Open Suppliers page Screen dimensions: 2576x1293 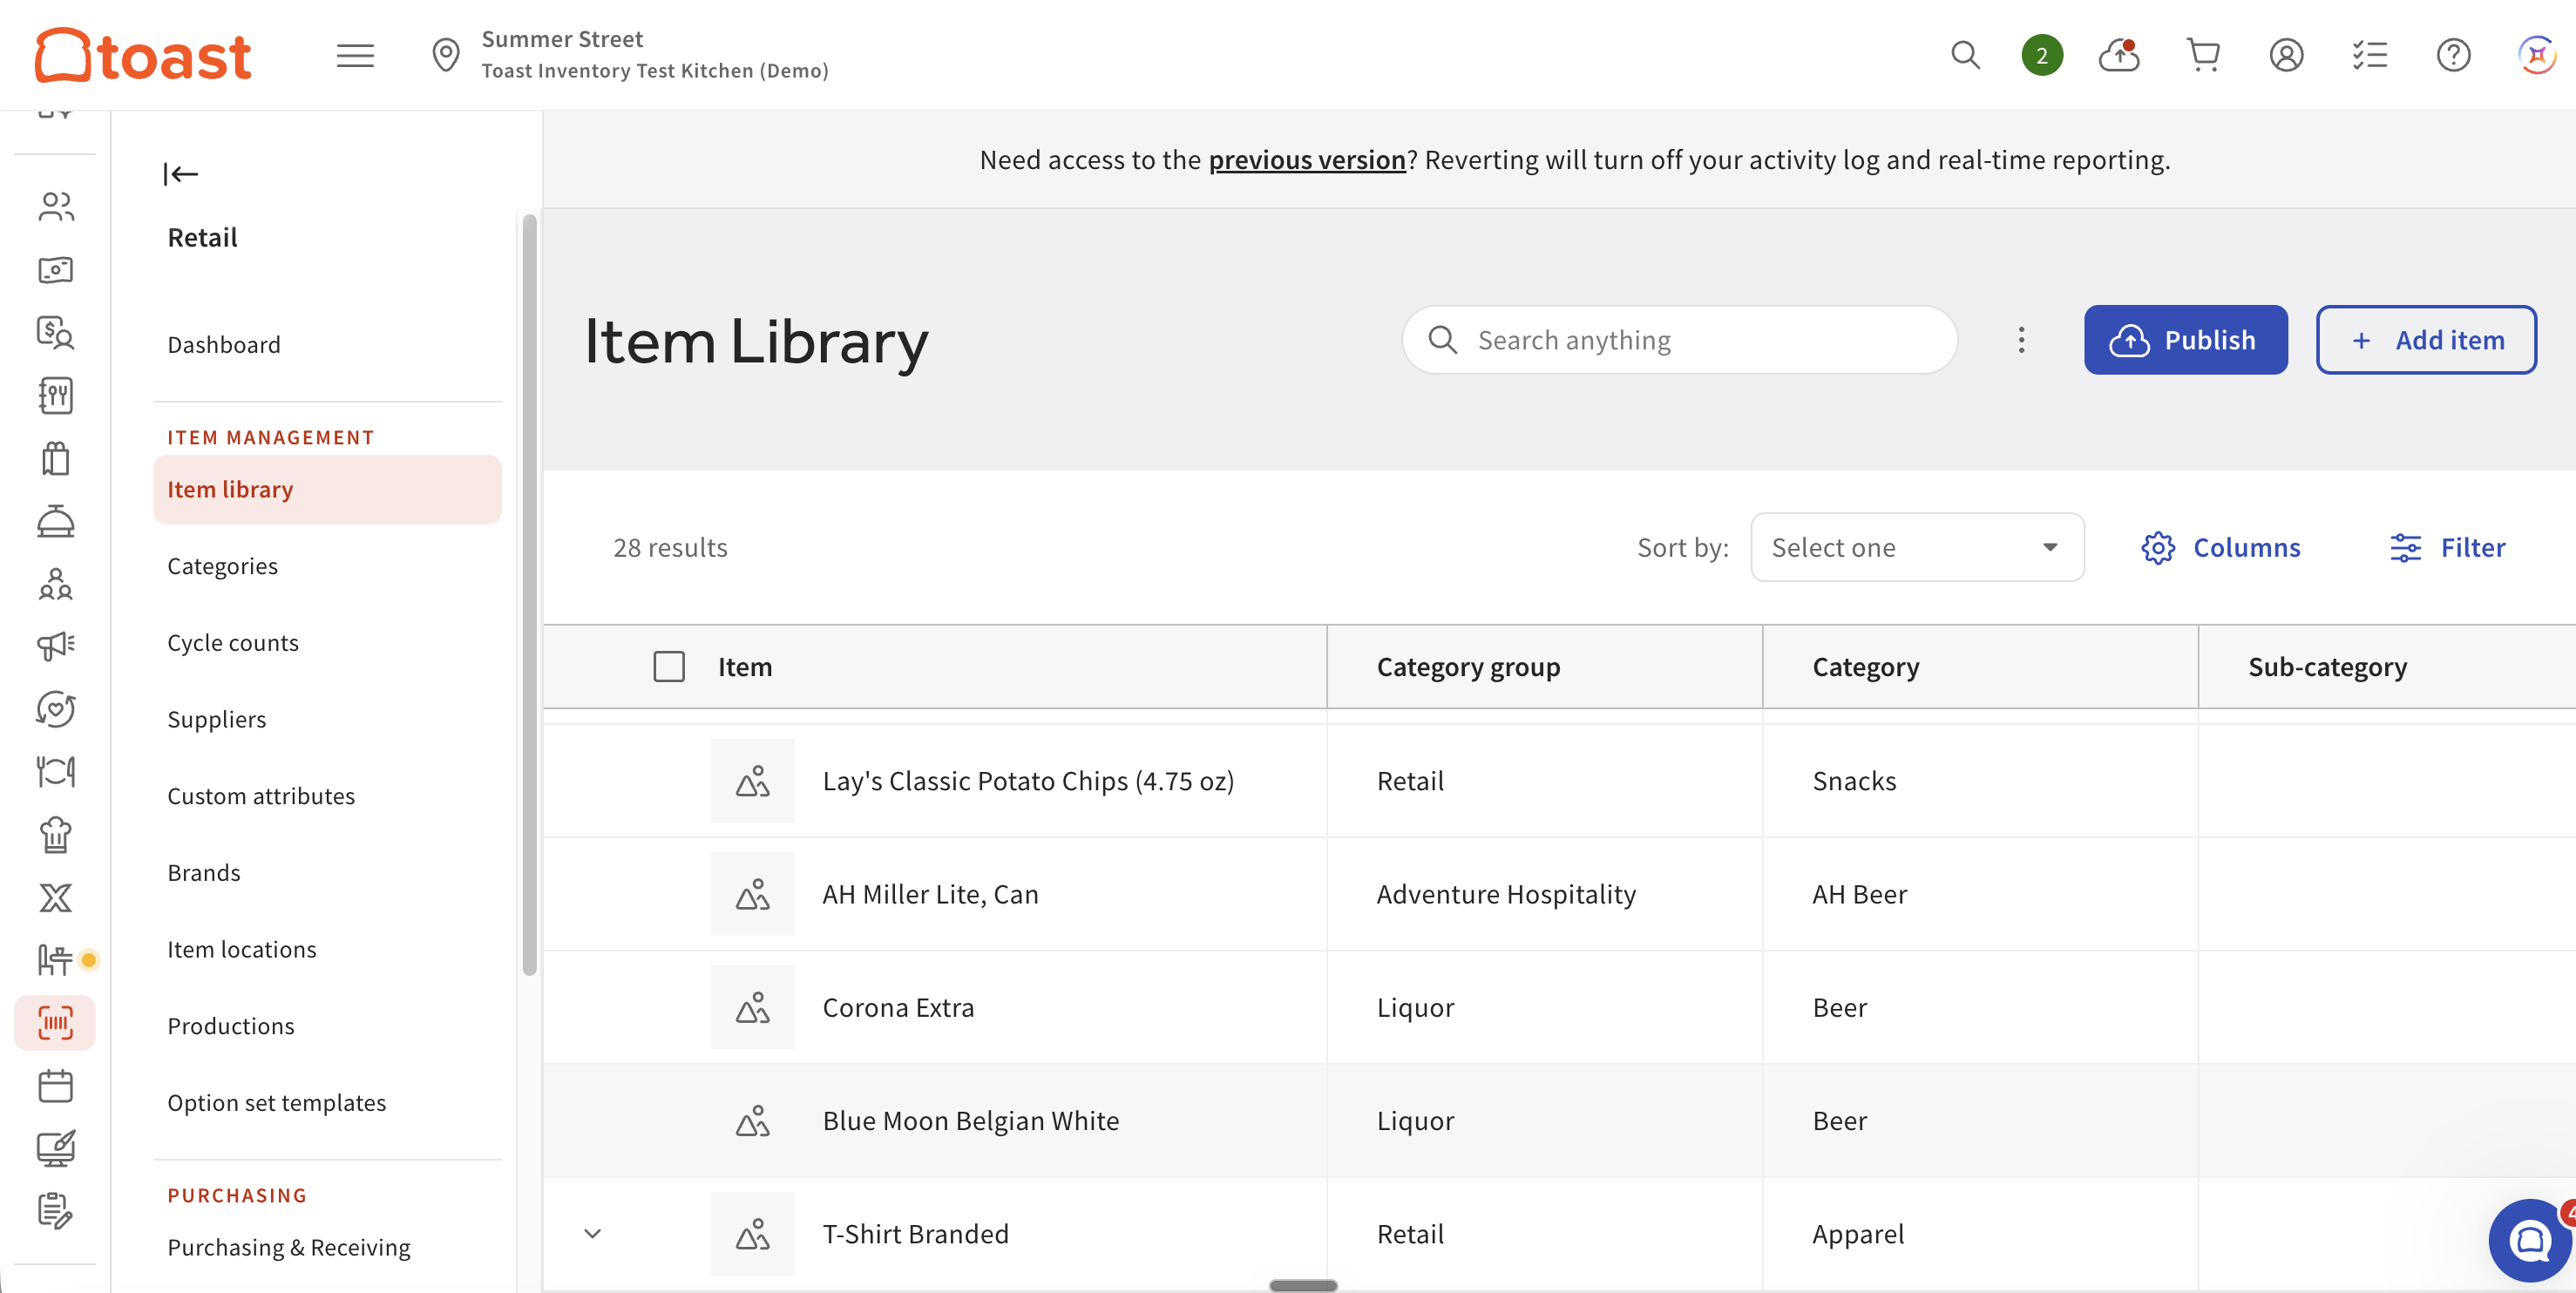pyautogui.click(x=216, y=719)
